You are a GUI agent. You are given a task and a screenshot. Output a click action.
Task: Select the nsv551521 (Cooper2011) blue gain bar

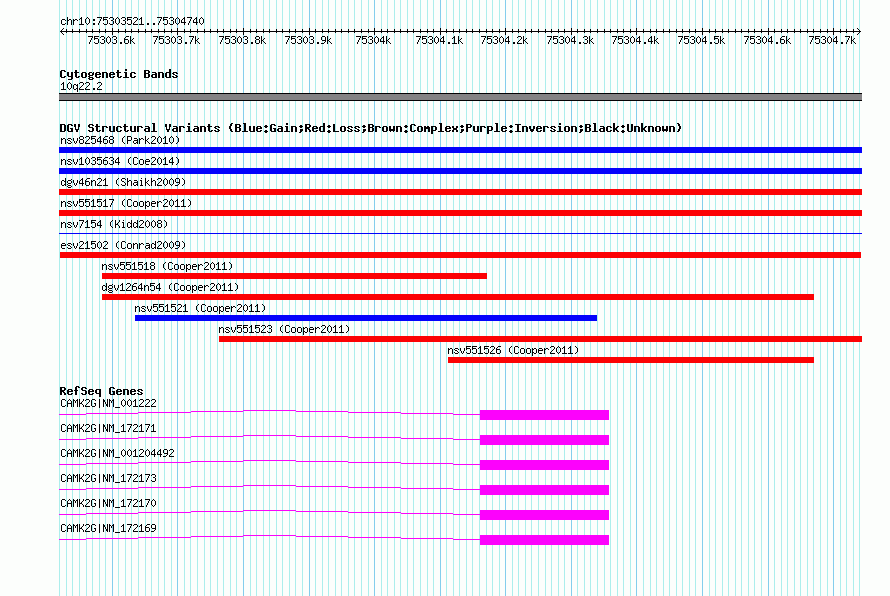[x=366, y=318]
